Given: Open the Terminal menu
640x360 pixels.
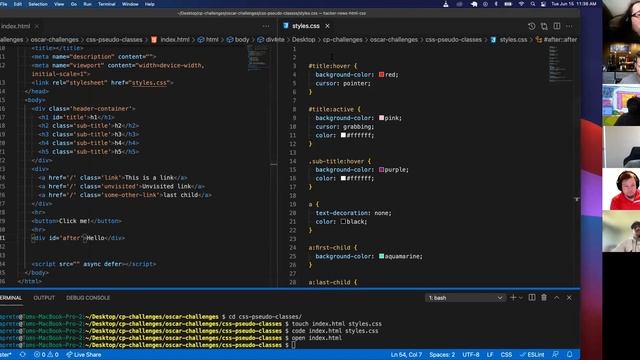Looking at the screenshot, I should pos(107,4).
